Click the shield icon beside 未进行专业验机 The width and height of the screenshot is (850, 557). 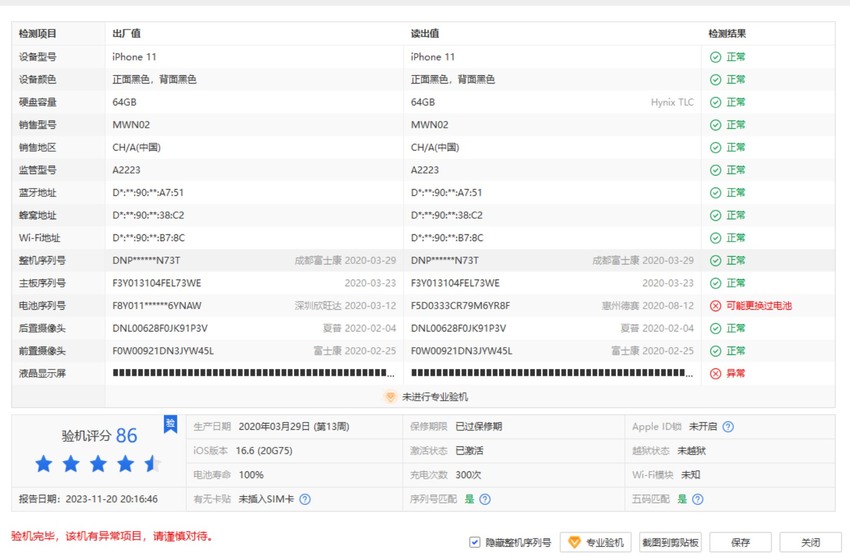390,397
